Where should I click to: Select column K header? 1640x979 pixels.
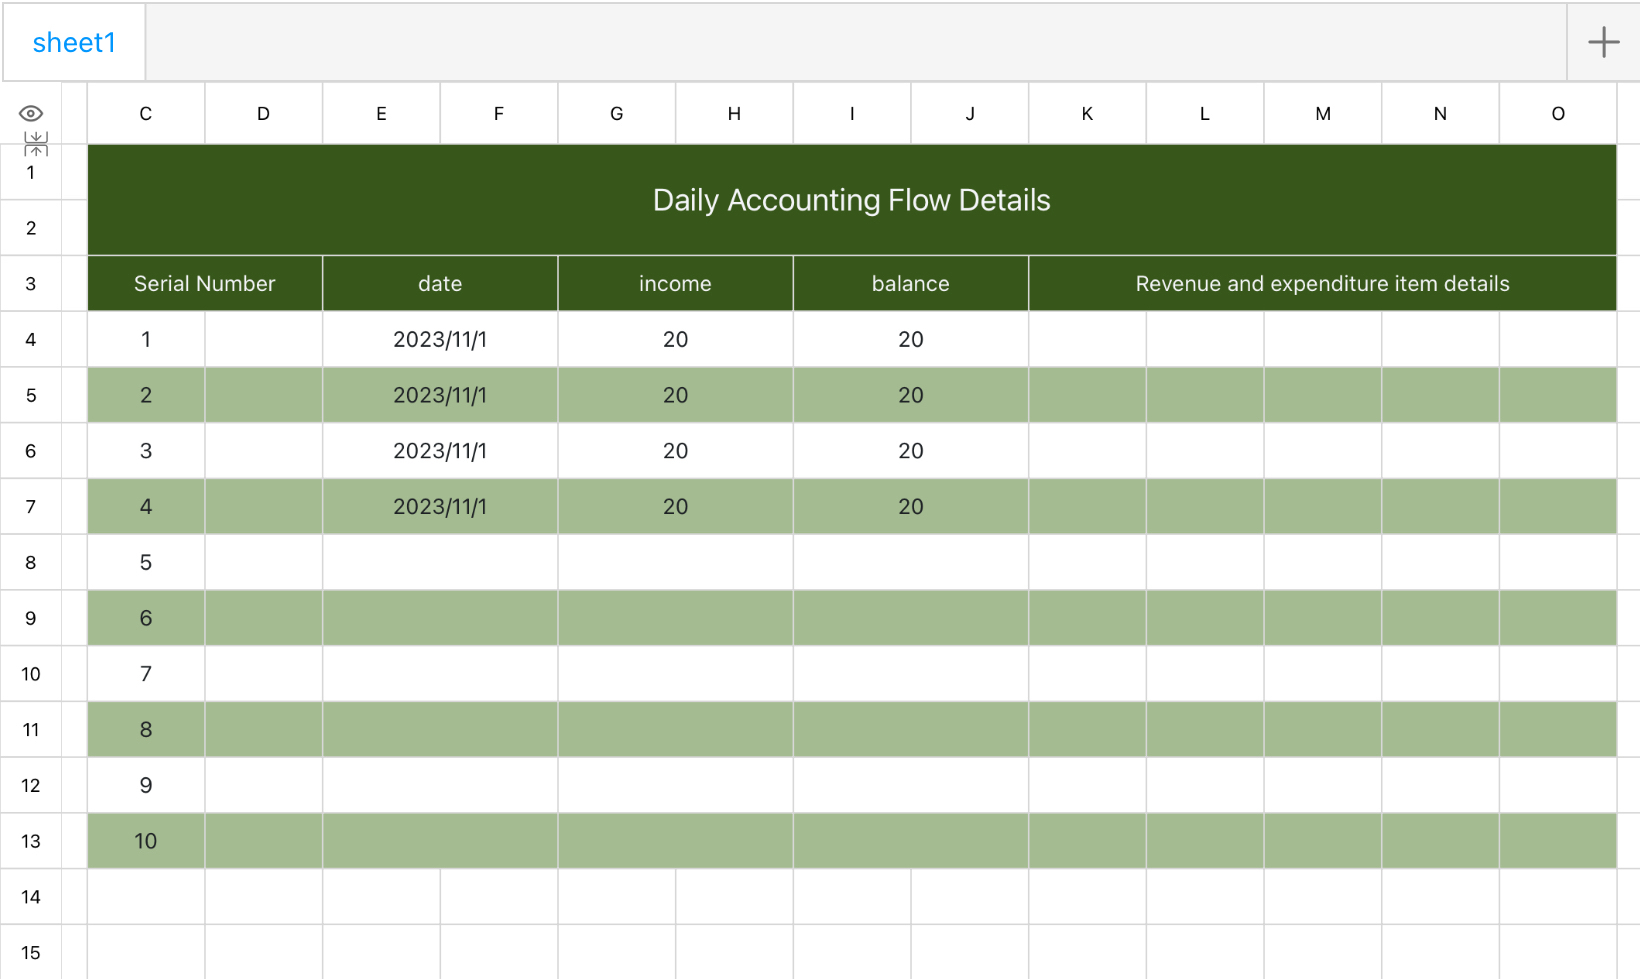1087,114
